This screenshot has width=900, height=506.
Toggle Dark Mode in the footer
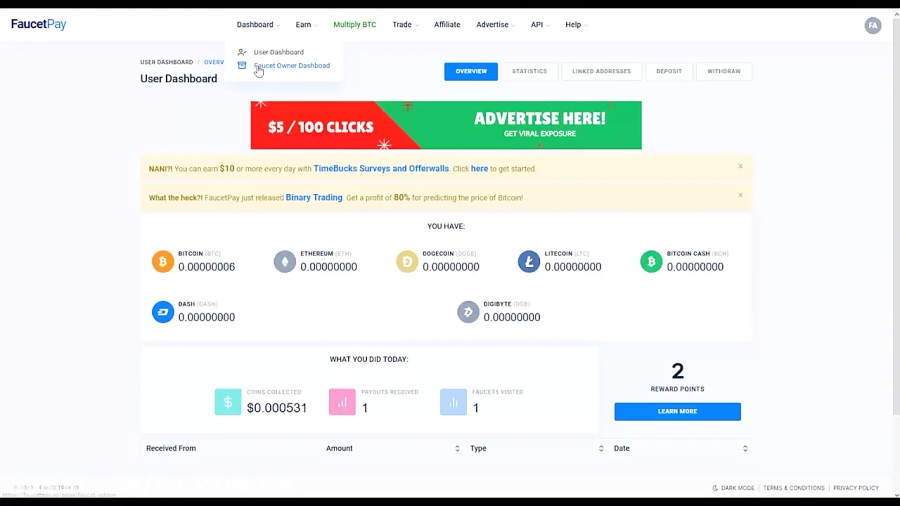tap(734, 488)
